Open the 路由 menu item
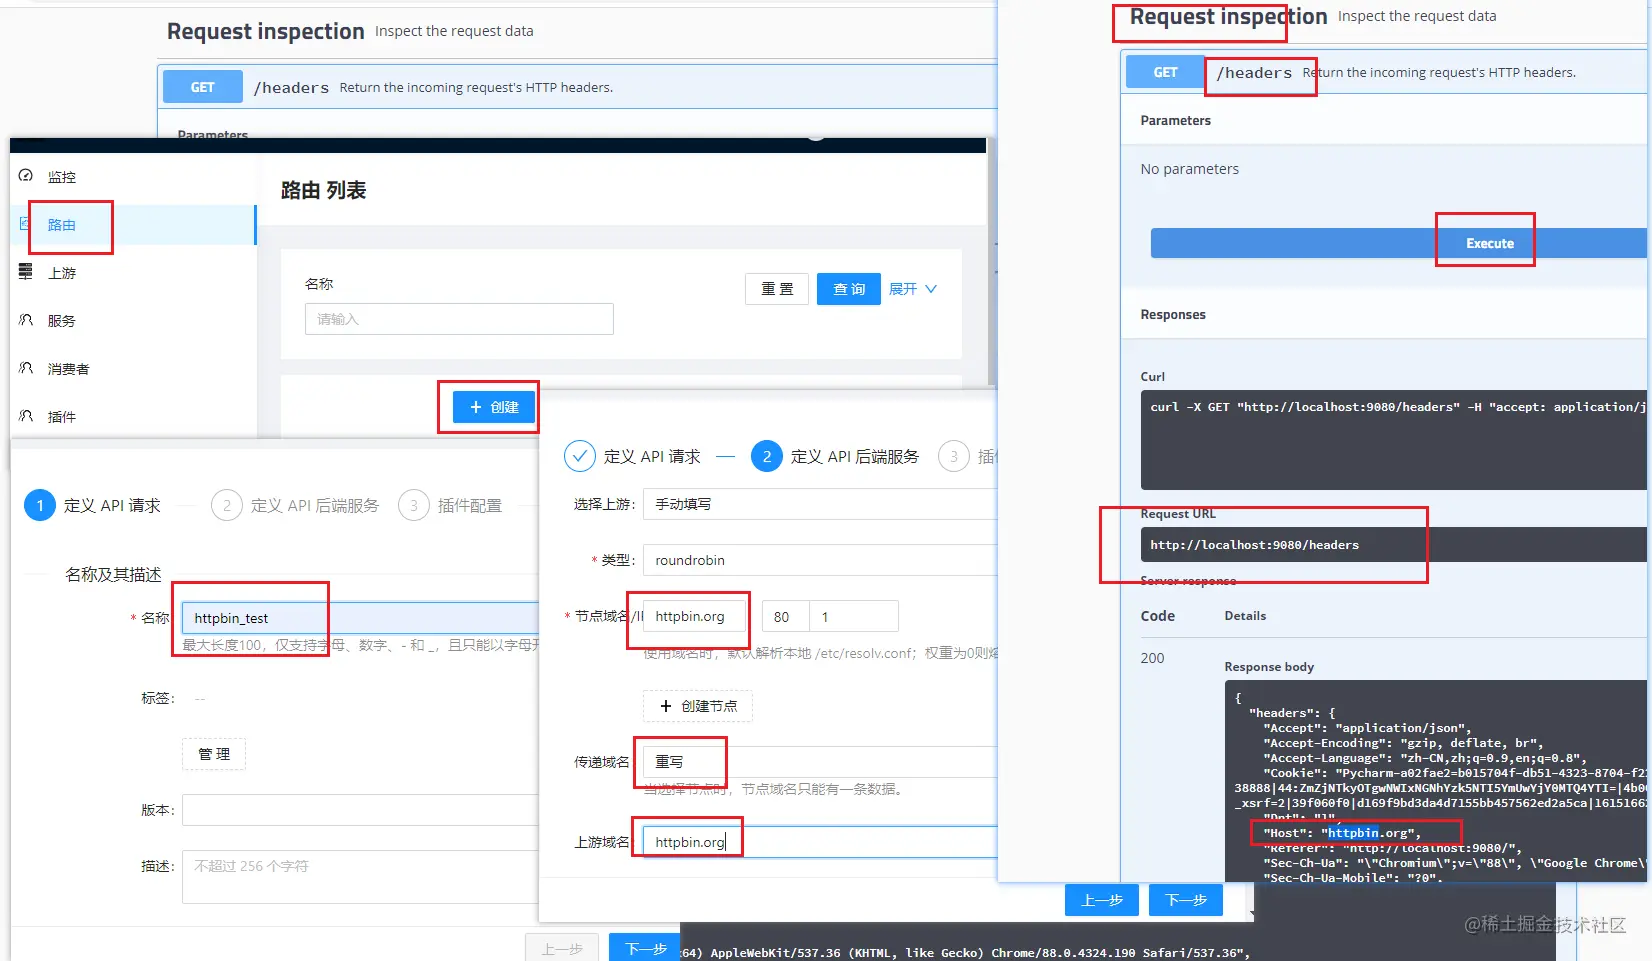1652x961 pixels. coord(62,225)
